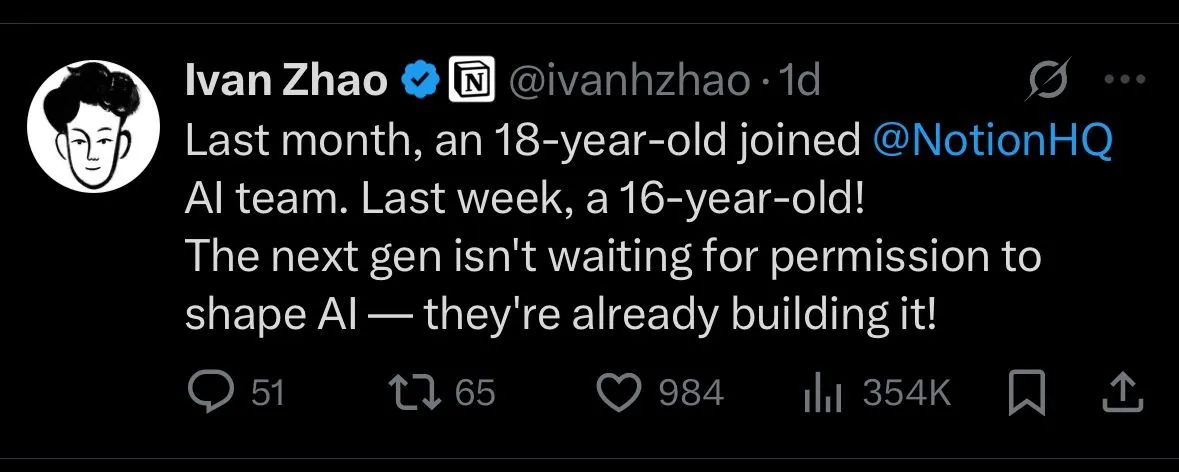
Task: Click the Ivan Zhao display name
Action: (286, 81)
